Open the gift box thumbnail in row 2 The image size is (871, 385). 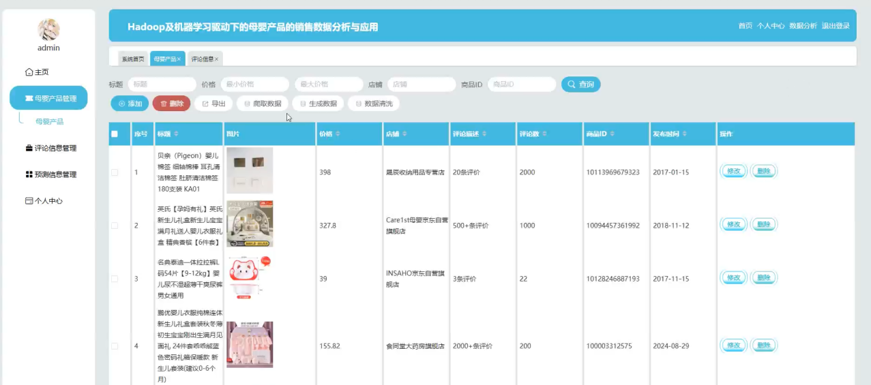[x=249, y=224]
